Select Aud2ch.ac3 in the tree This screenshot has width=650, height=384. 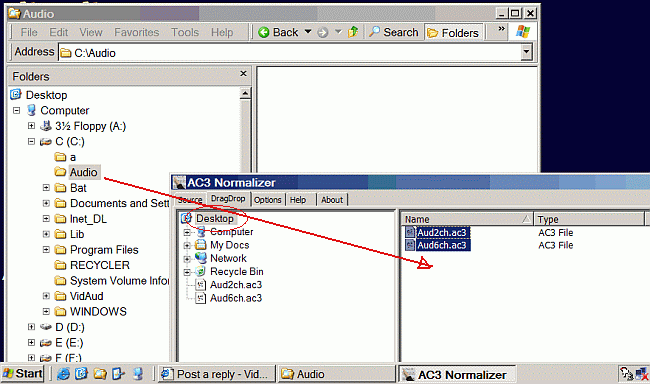click(x=236, y=285)
